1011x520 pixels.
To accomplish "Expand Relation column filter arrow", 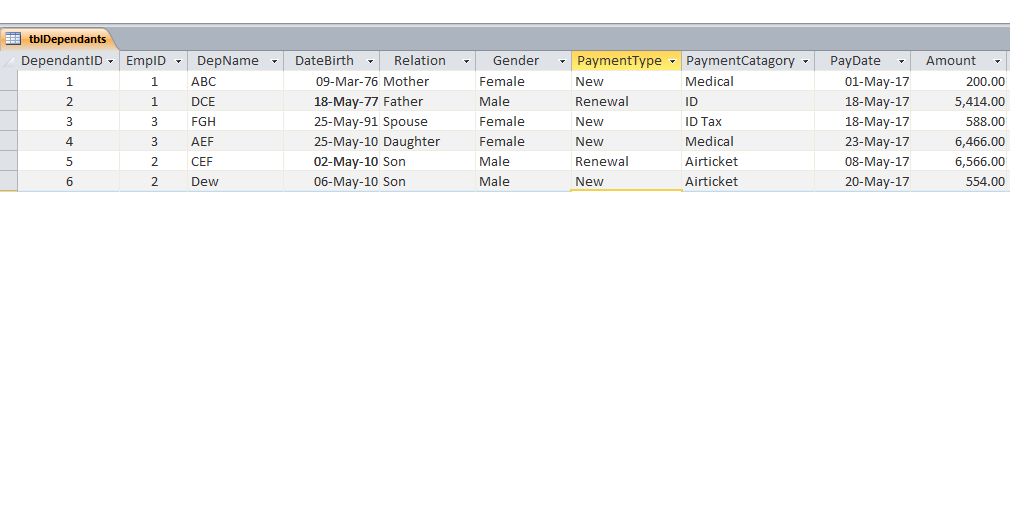I will point(466,61).
